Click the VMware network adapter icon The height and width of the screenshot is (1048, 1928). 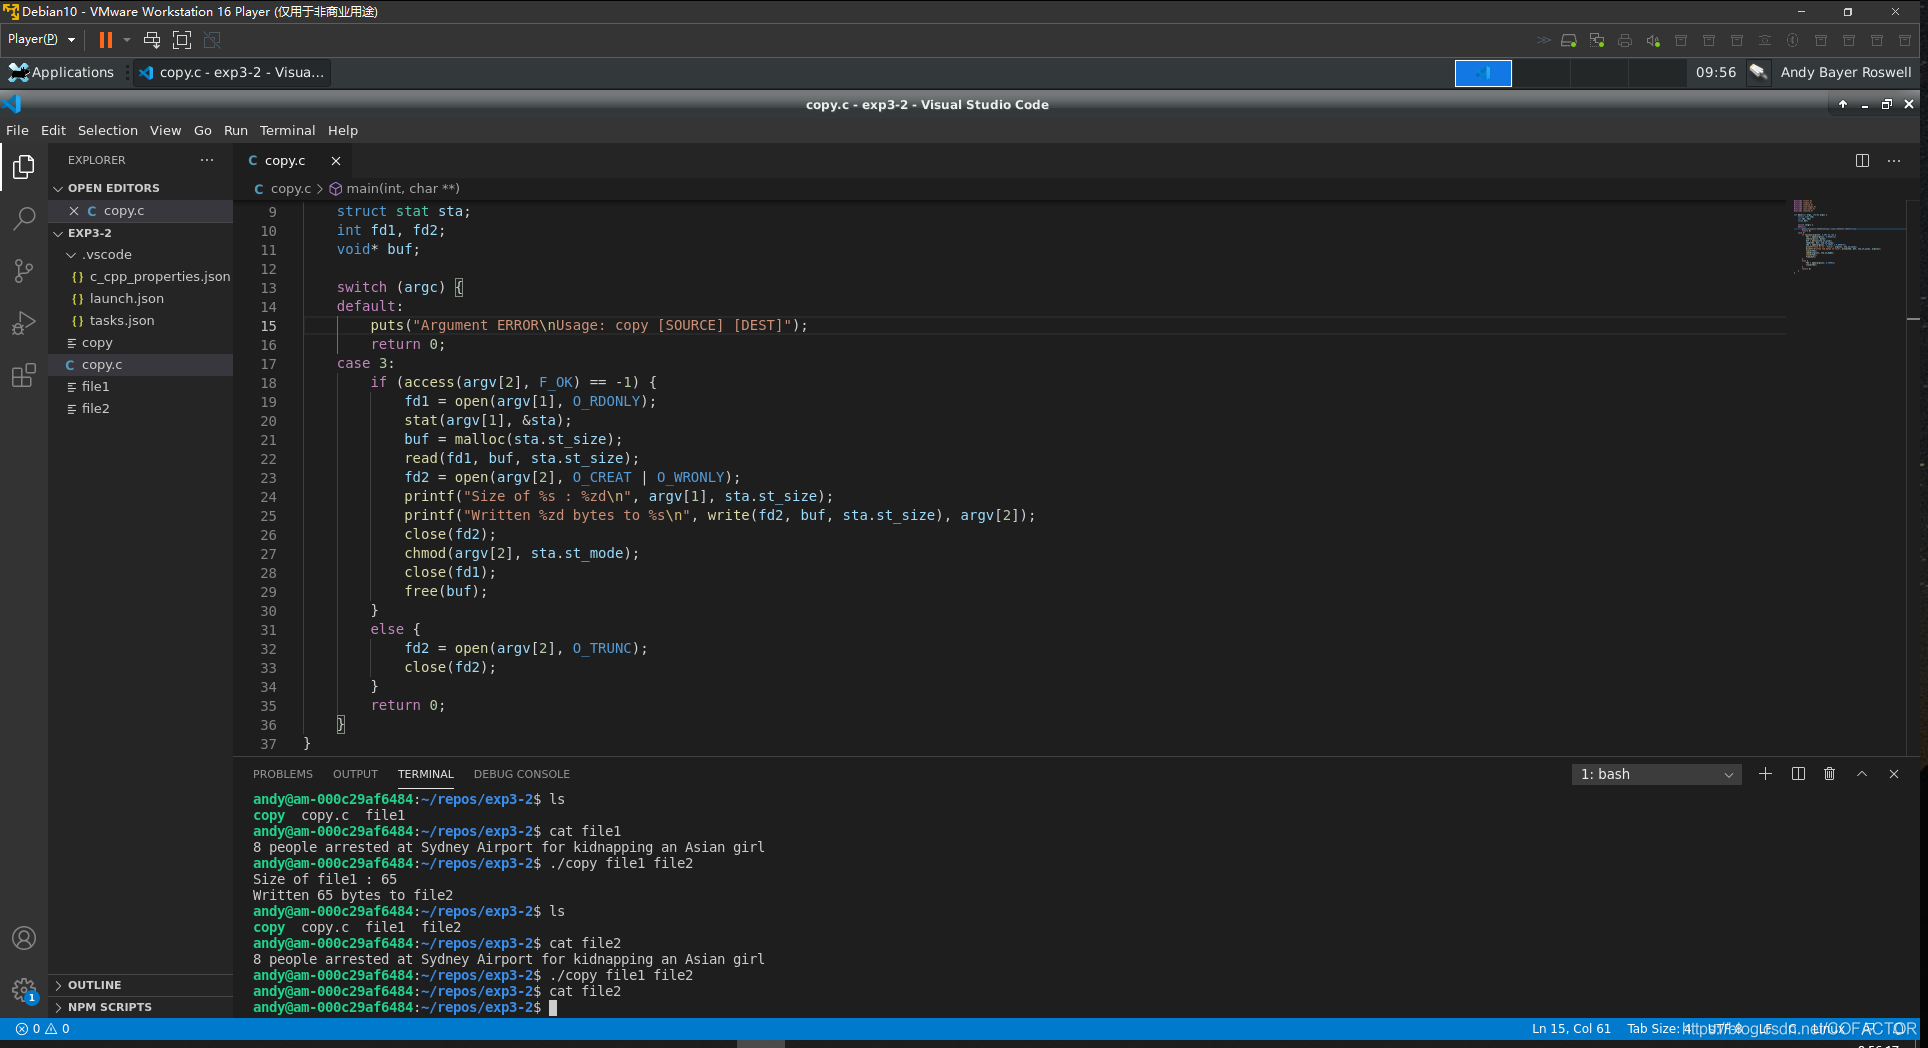click(x=1597, y=41)
